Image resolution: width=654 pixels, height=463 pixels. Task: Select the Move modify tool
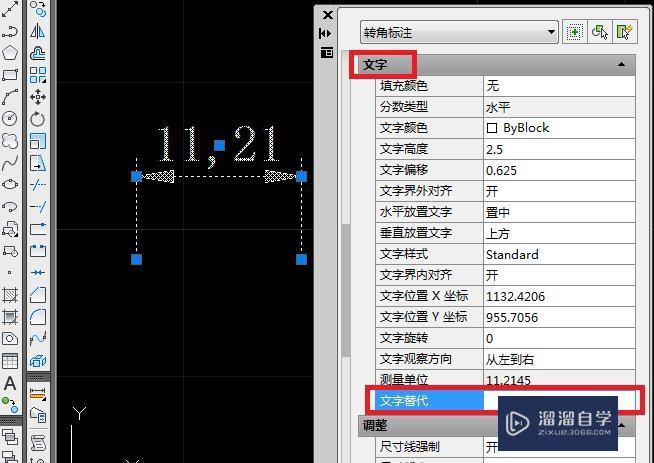pos(38,97)
